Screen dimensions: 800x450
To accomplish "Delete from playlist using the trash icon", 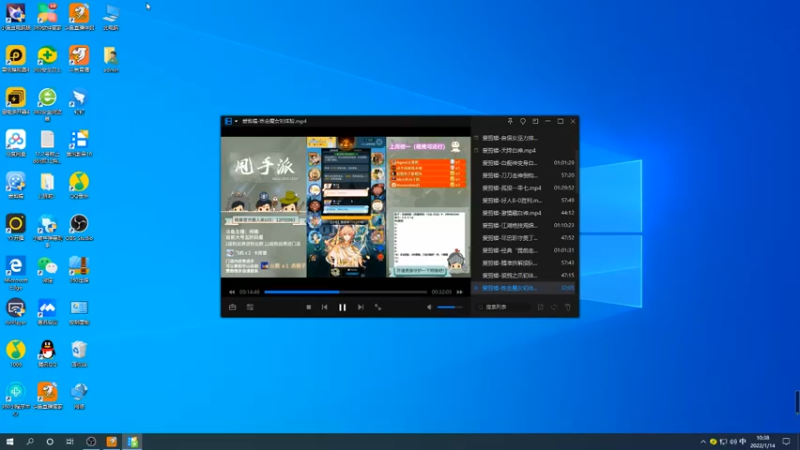I will pyautogui.click(x=568, y=307).
